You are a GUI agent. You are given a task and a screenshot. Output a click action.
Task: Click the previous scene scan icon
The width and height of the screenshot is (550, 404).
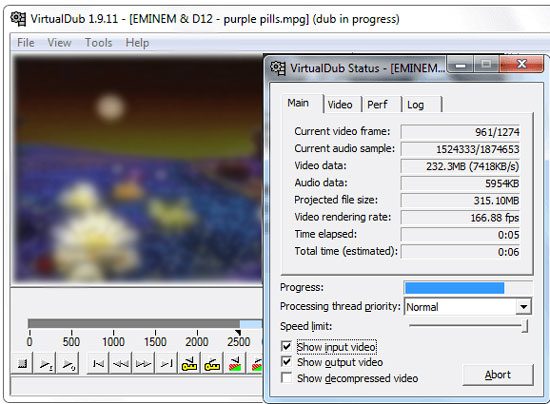click(x=235, y=364)
